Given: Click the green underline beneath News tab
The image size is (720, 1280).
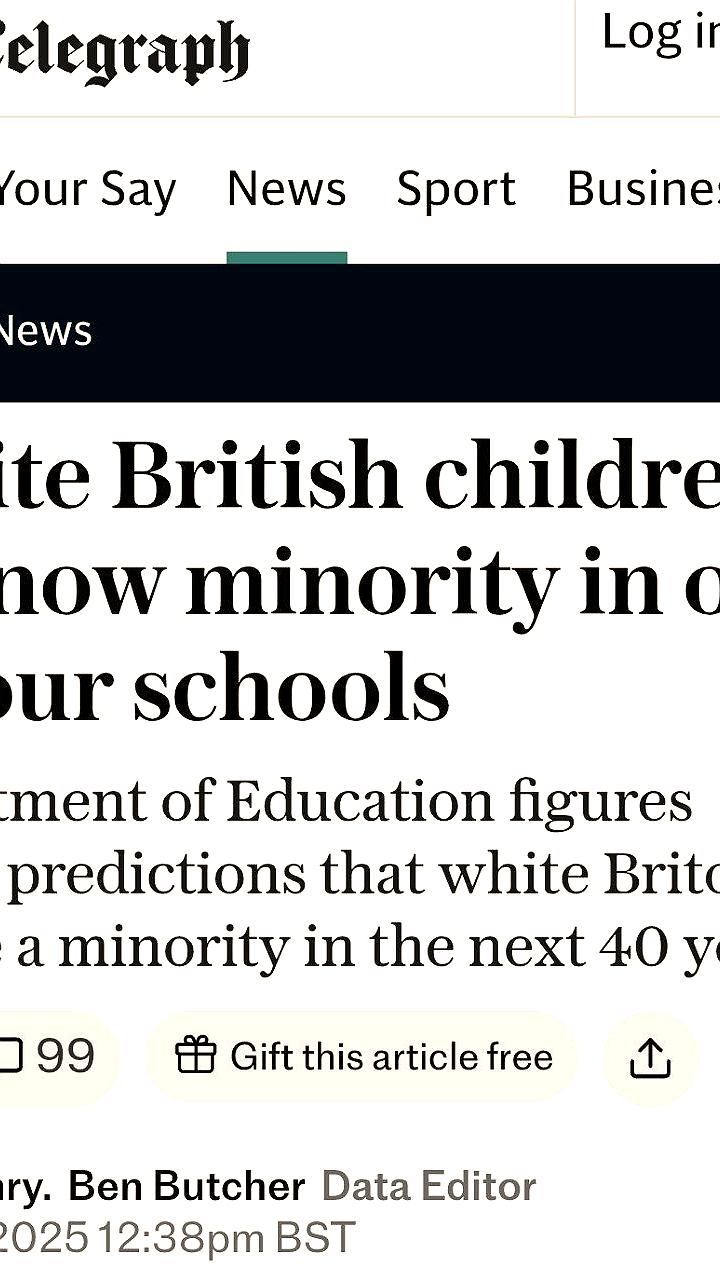Looking at the screenshot, I should coord(287,258).
